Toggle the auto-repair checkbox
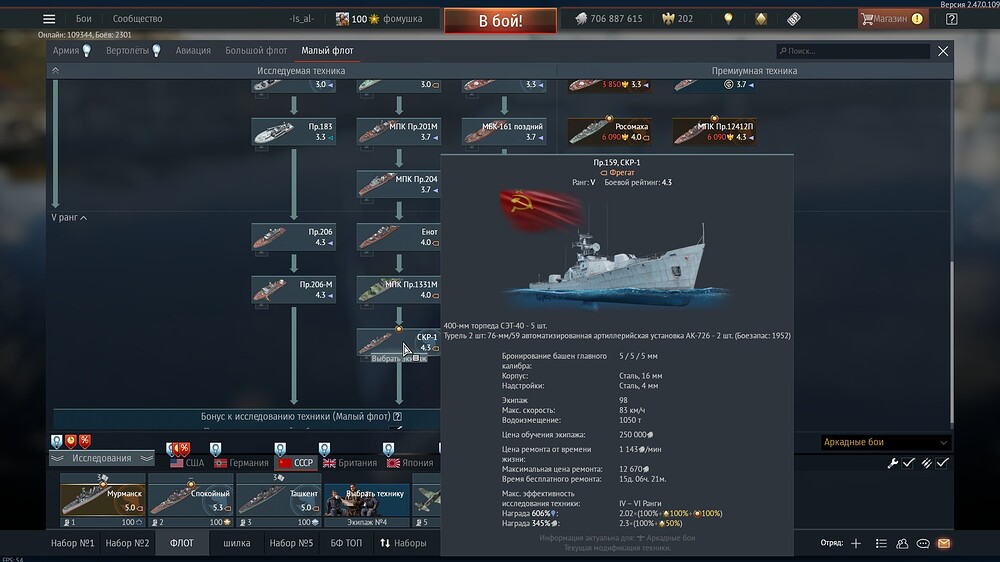 909,463
